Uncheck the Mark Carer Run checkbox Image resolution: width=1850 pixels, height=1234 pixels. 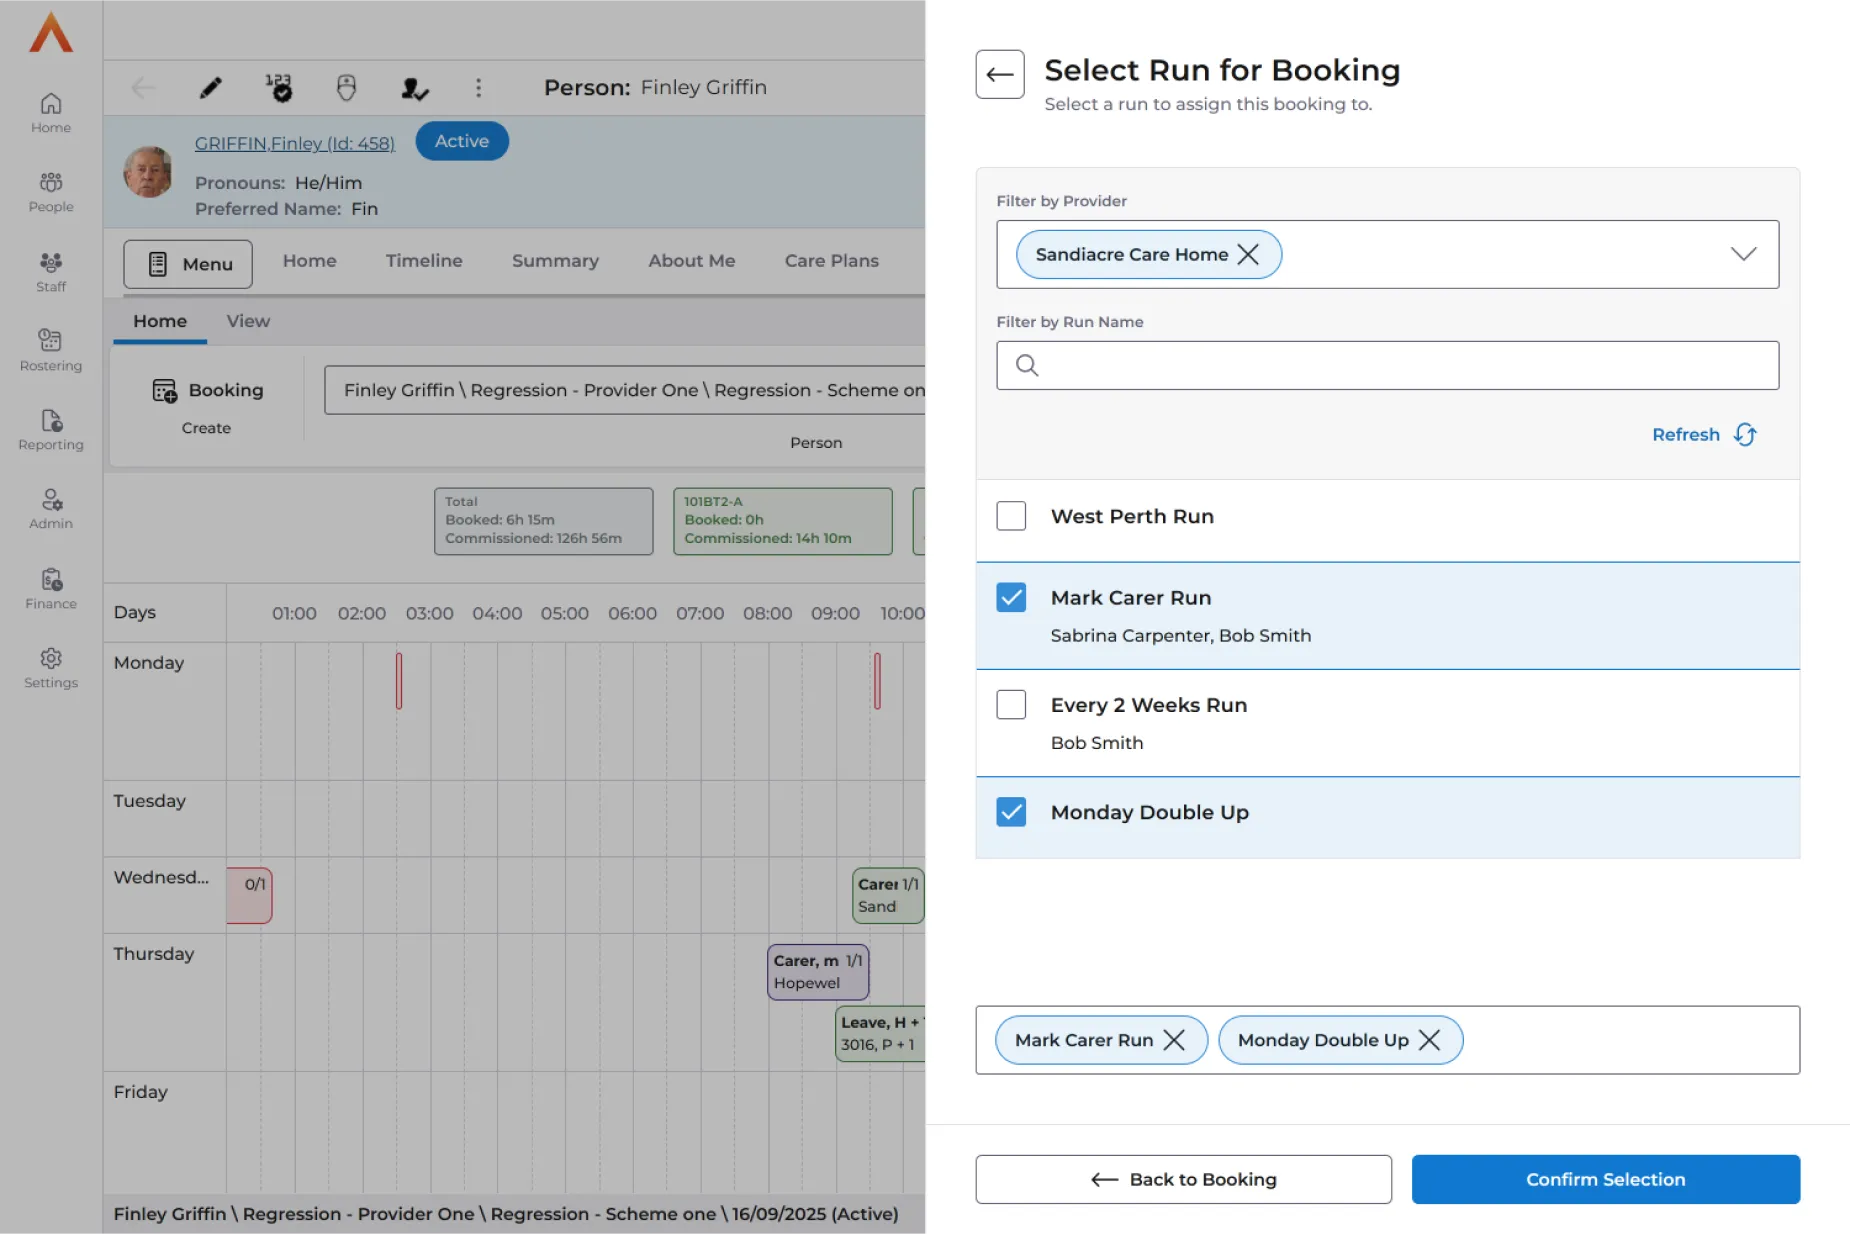(x=1011, y=597)
